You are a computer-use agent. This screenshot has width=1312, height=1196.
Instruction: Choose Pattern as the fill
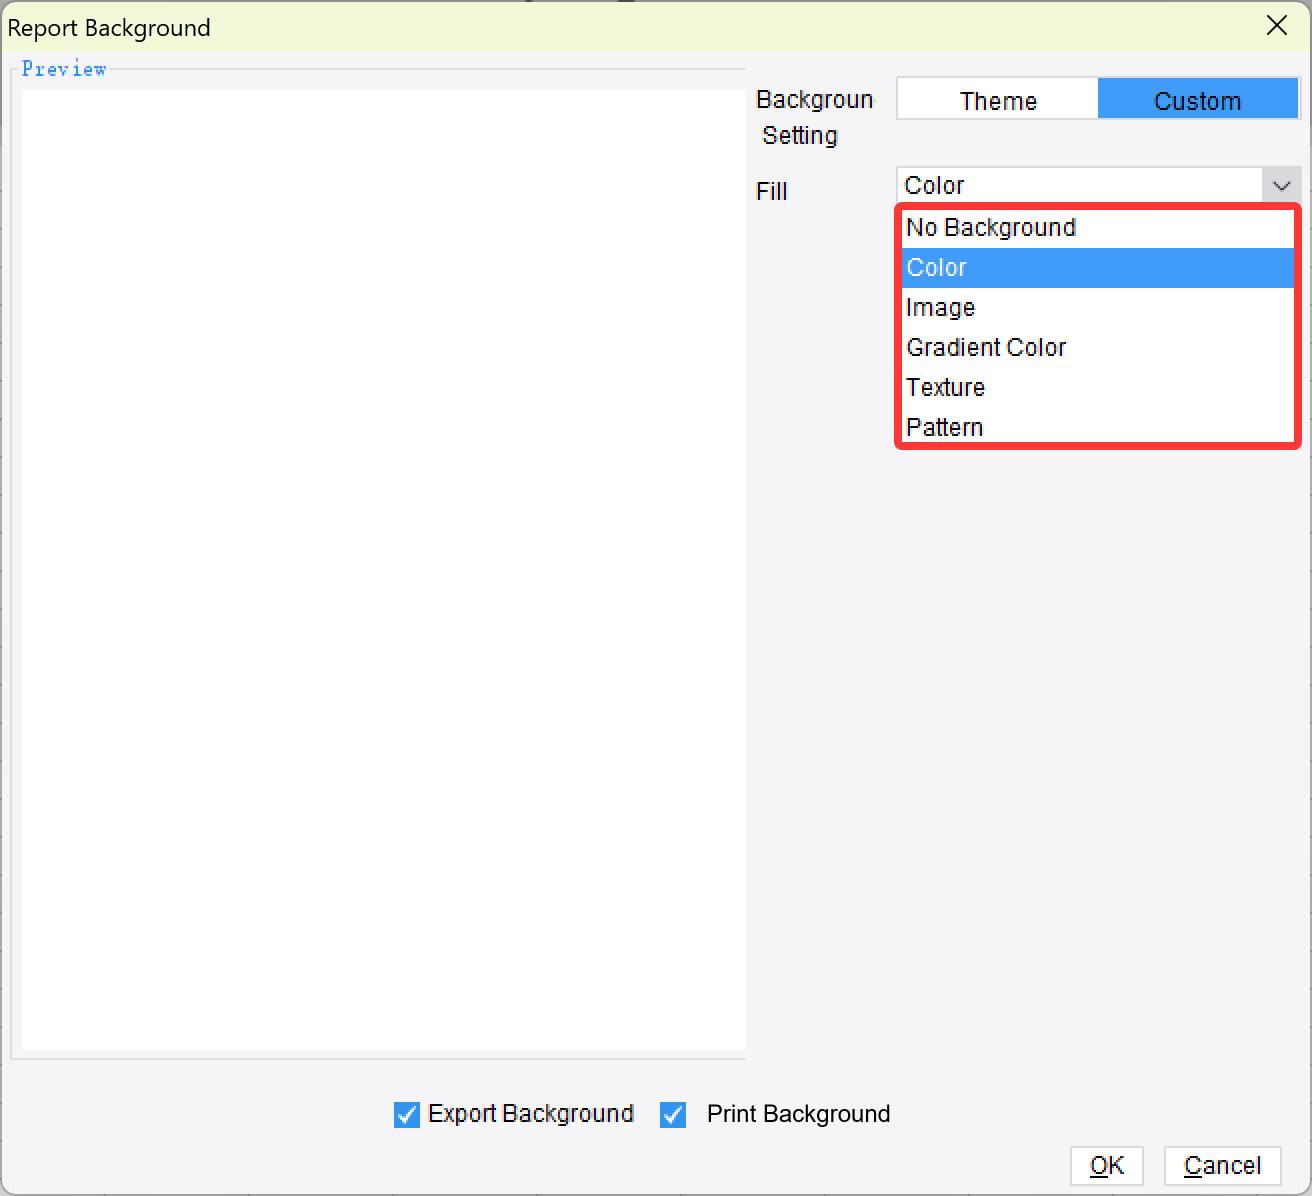tap(944, 427)
